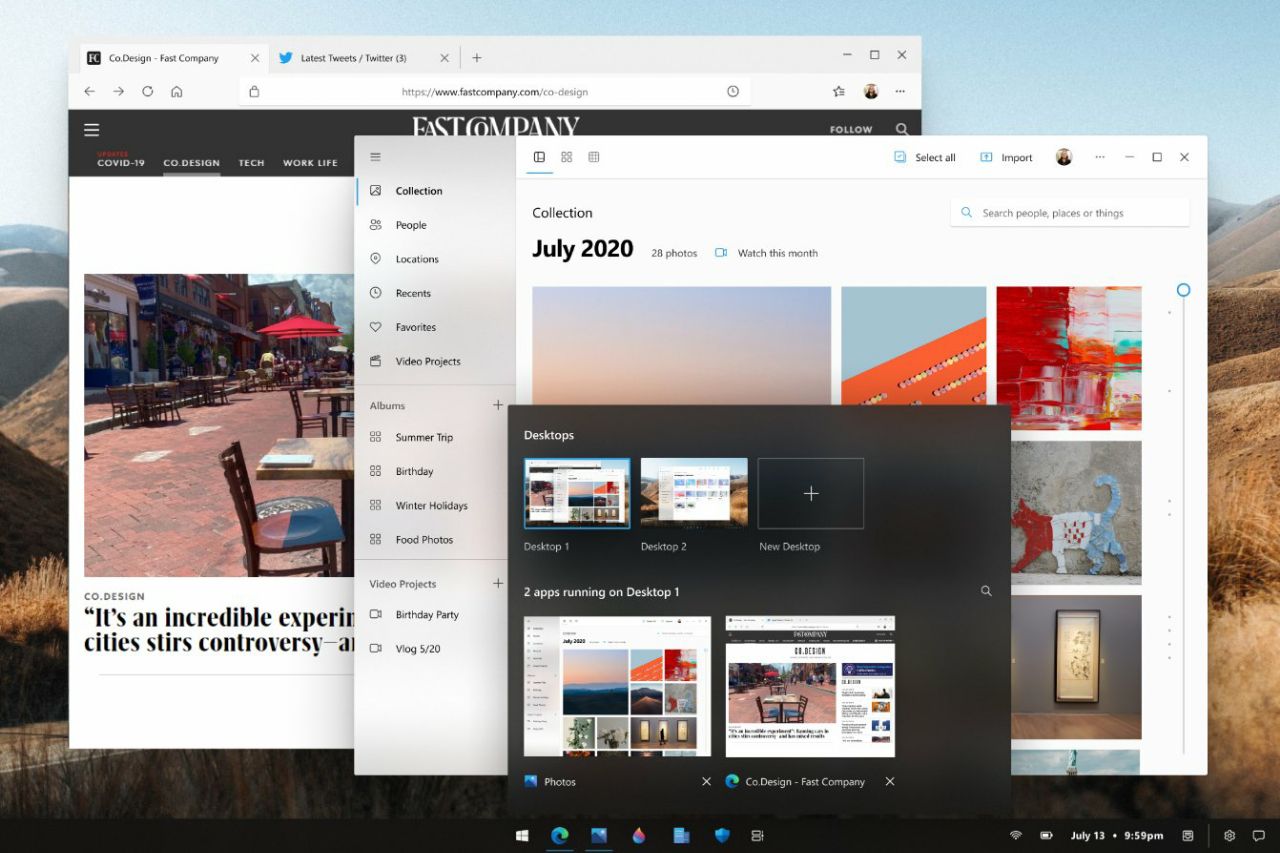Open browser favorites star icon

click(x=839, y=91)
